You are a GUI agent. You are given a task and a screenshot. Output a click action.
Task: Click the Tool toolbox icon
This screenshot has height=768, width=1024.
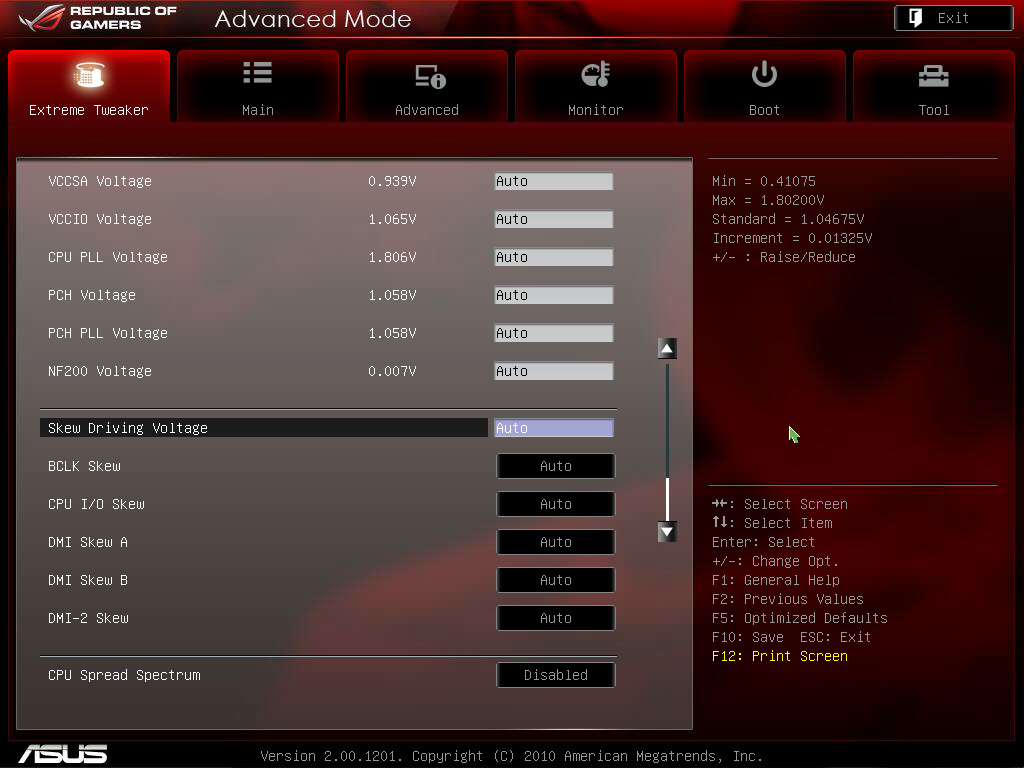click(933, 75)
